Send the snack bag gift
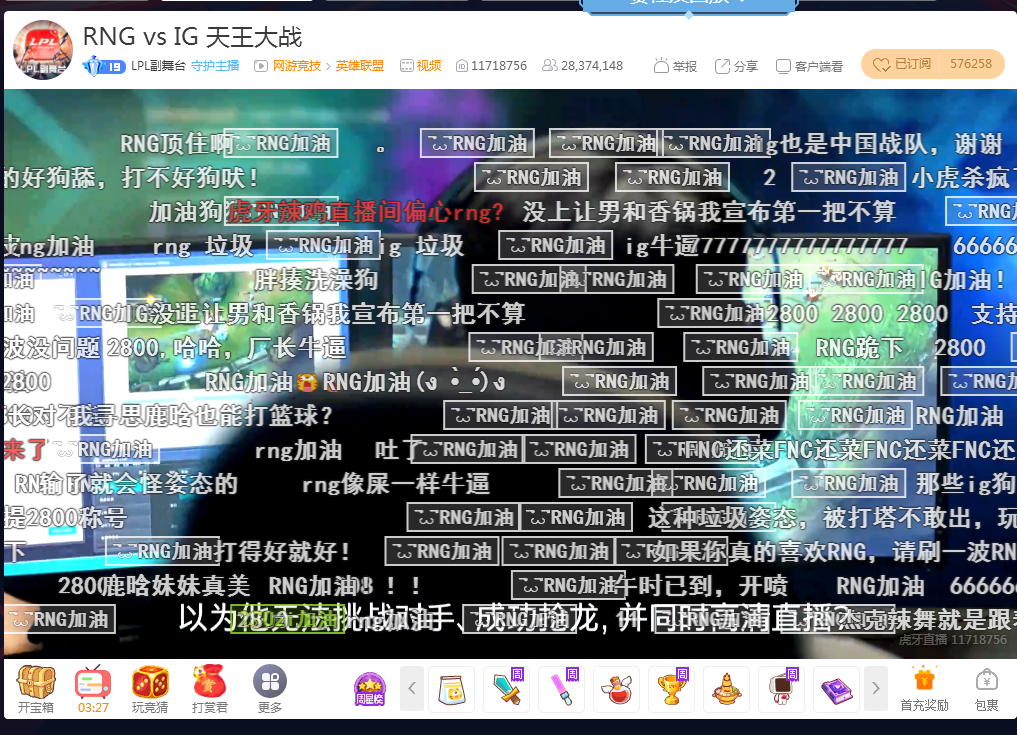 451,689
